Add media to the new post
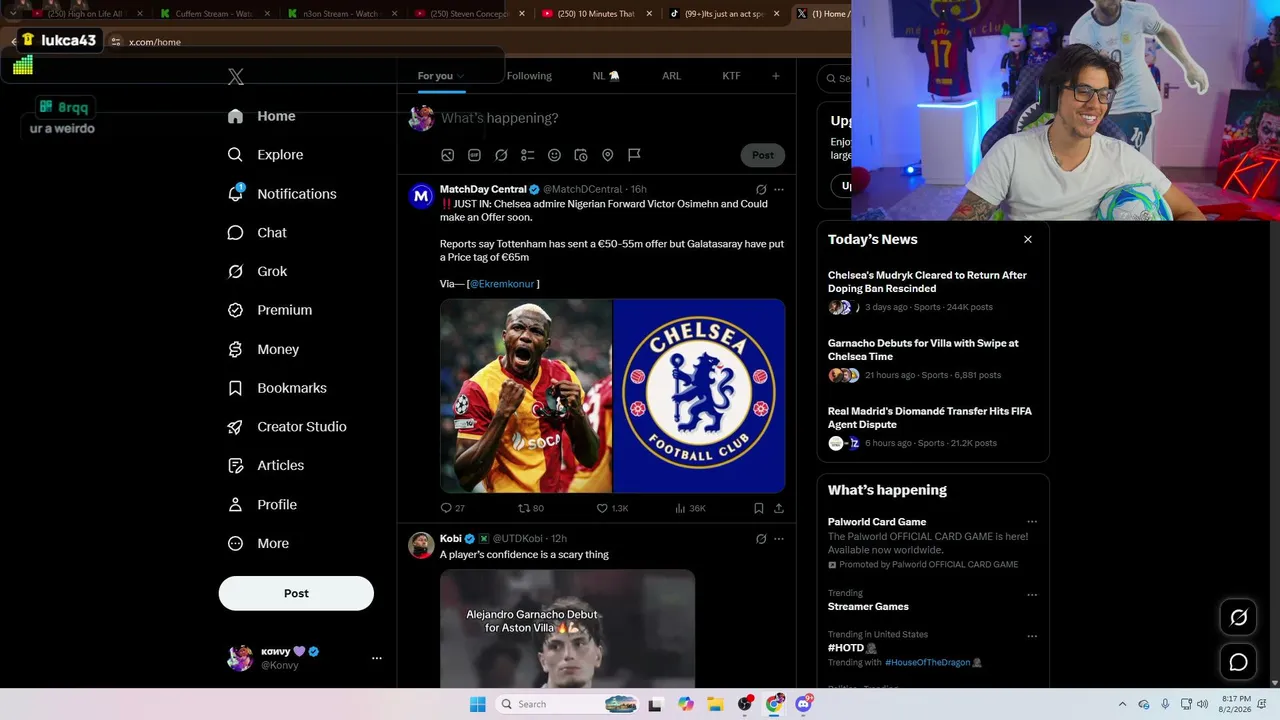The image size is (1280, 720). tap(448, 155)
